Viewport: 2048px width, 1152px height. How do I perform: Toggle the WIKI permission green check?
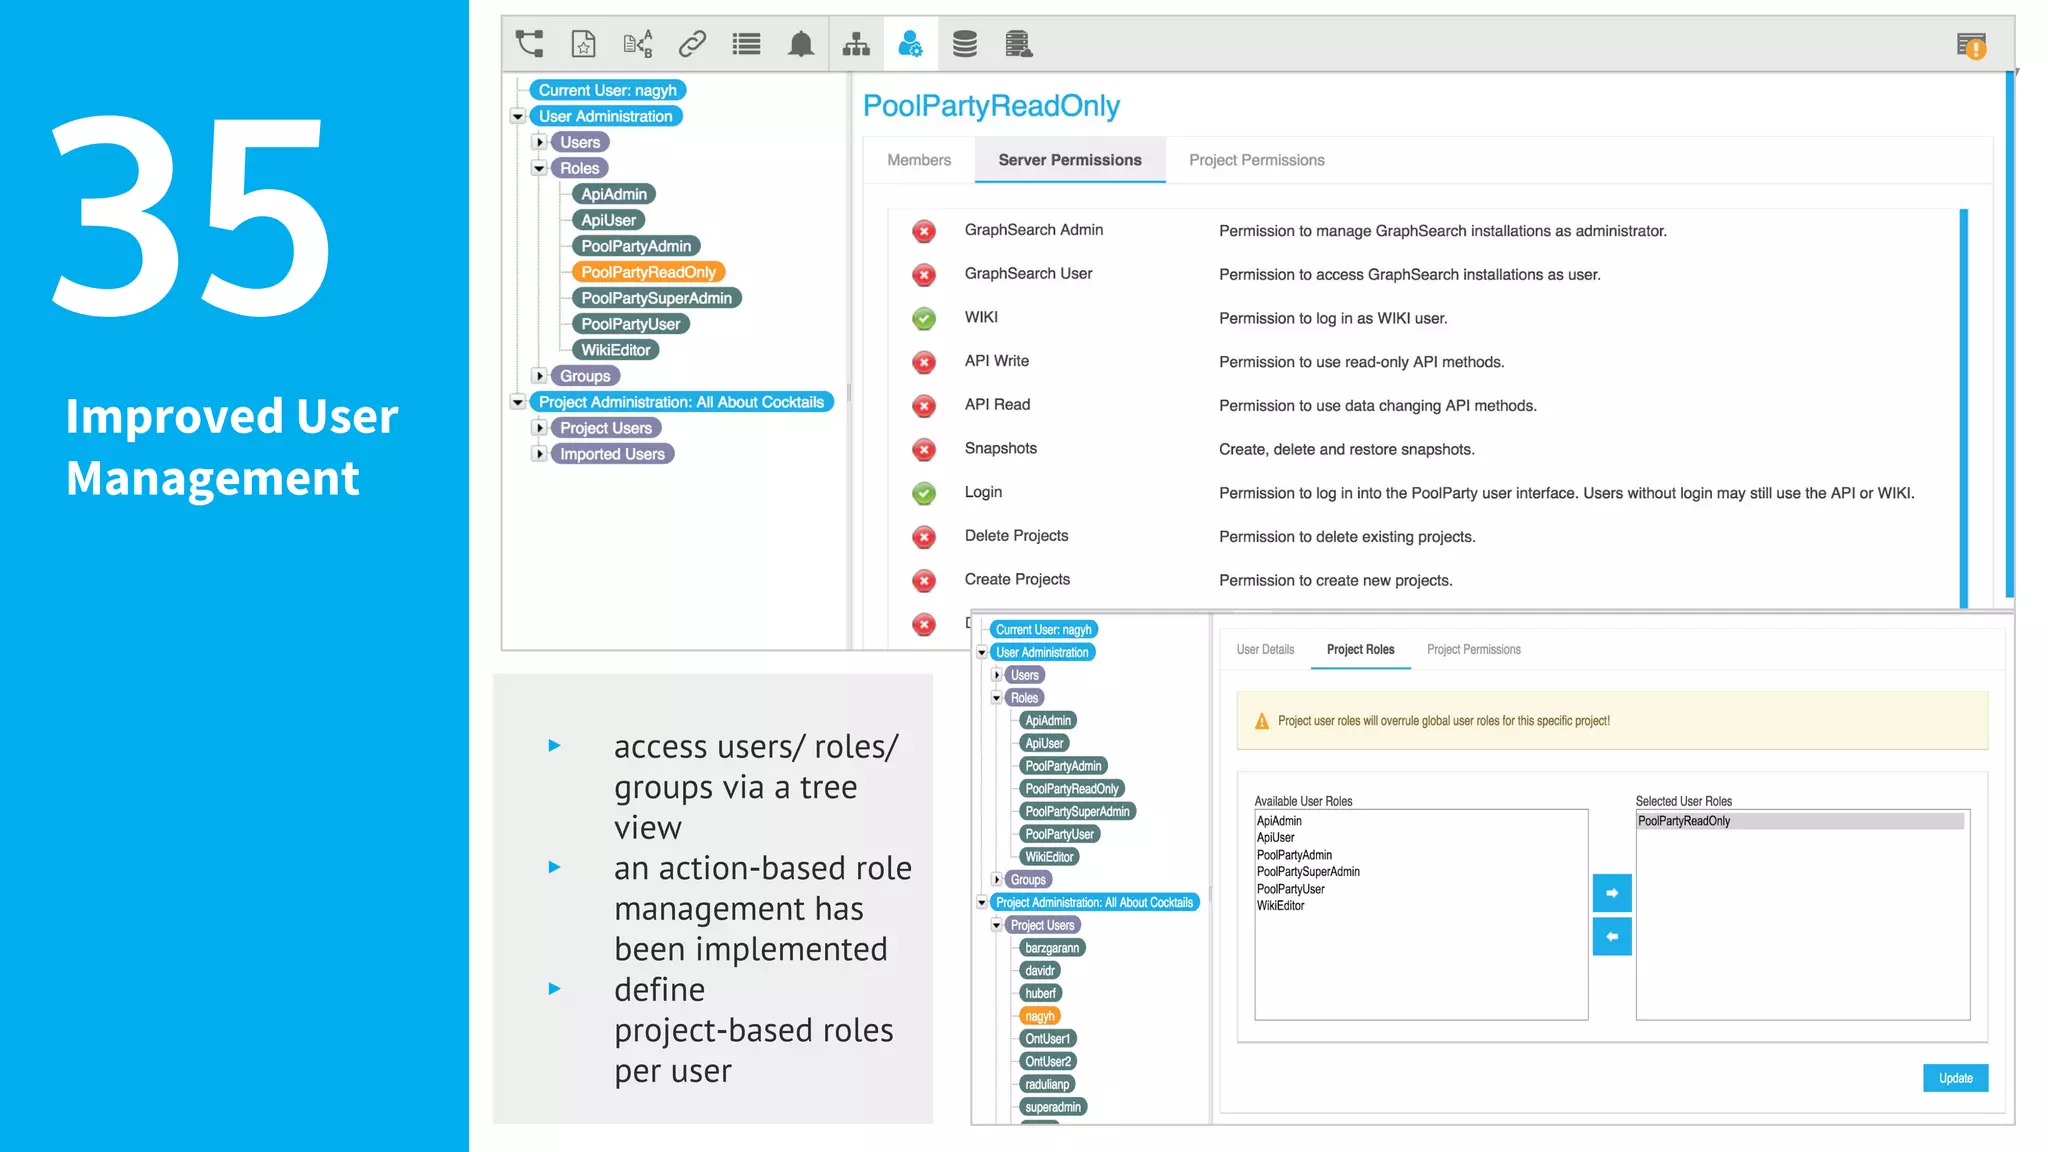[924, 319]
